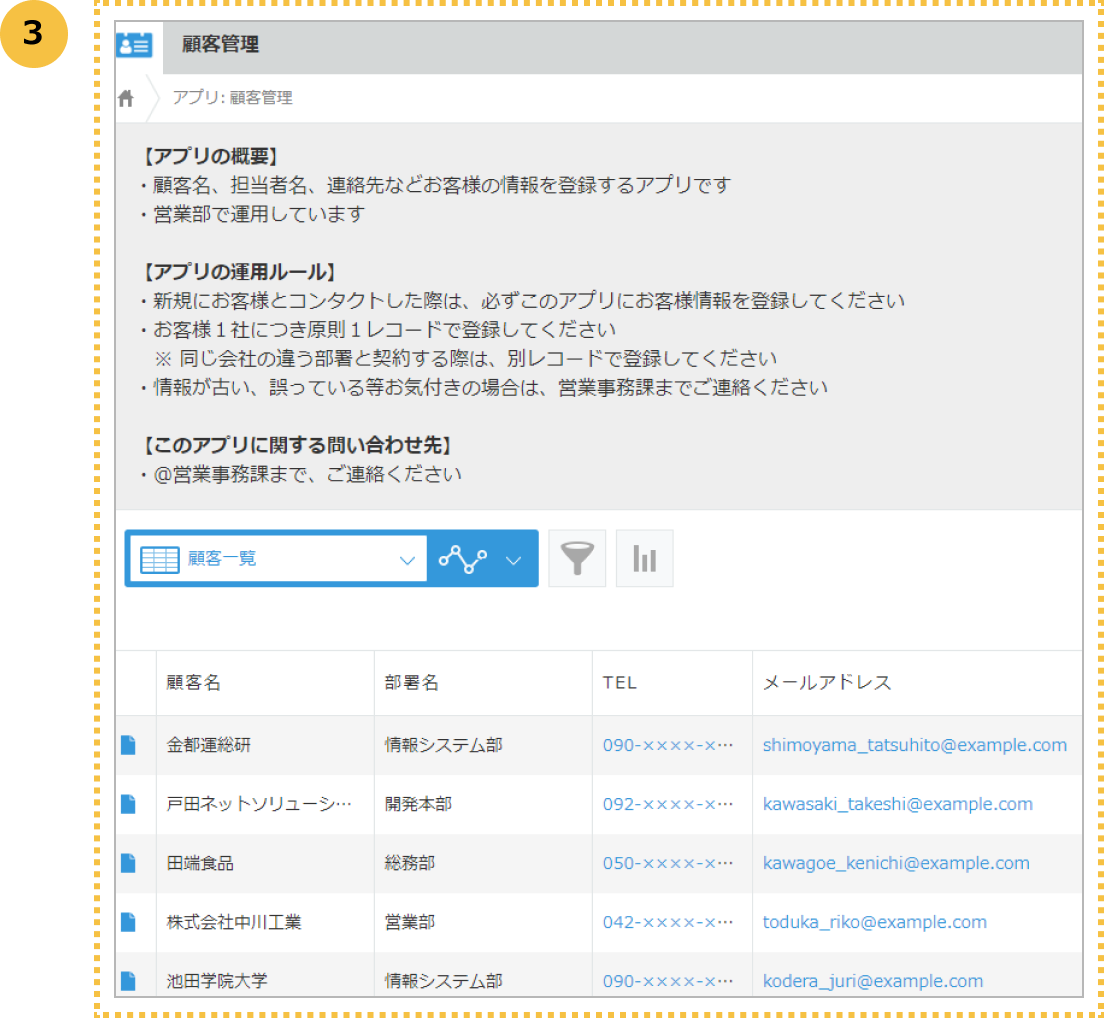This screenshot has height=1018, width=1104.
Task: Click the home icon in the breadcrumb
Action: (127, 98)
